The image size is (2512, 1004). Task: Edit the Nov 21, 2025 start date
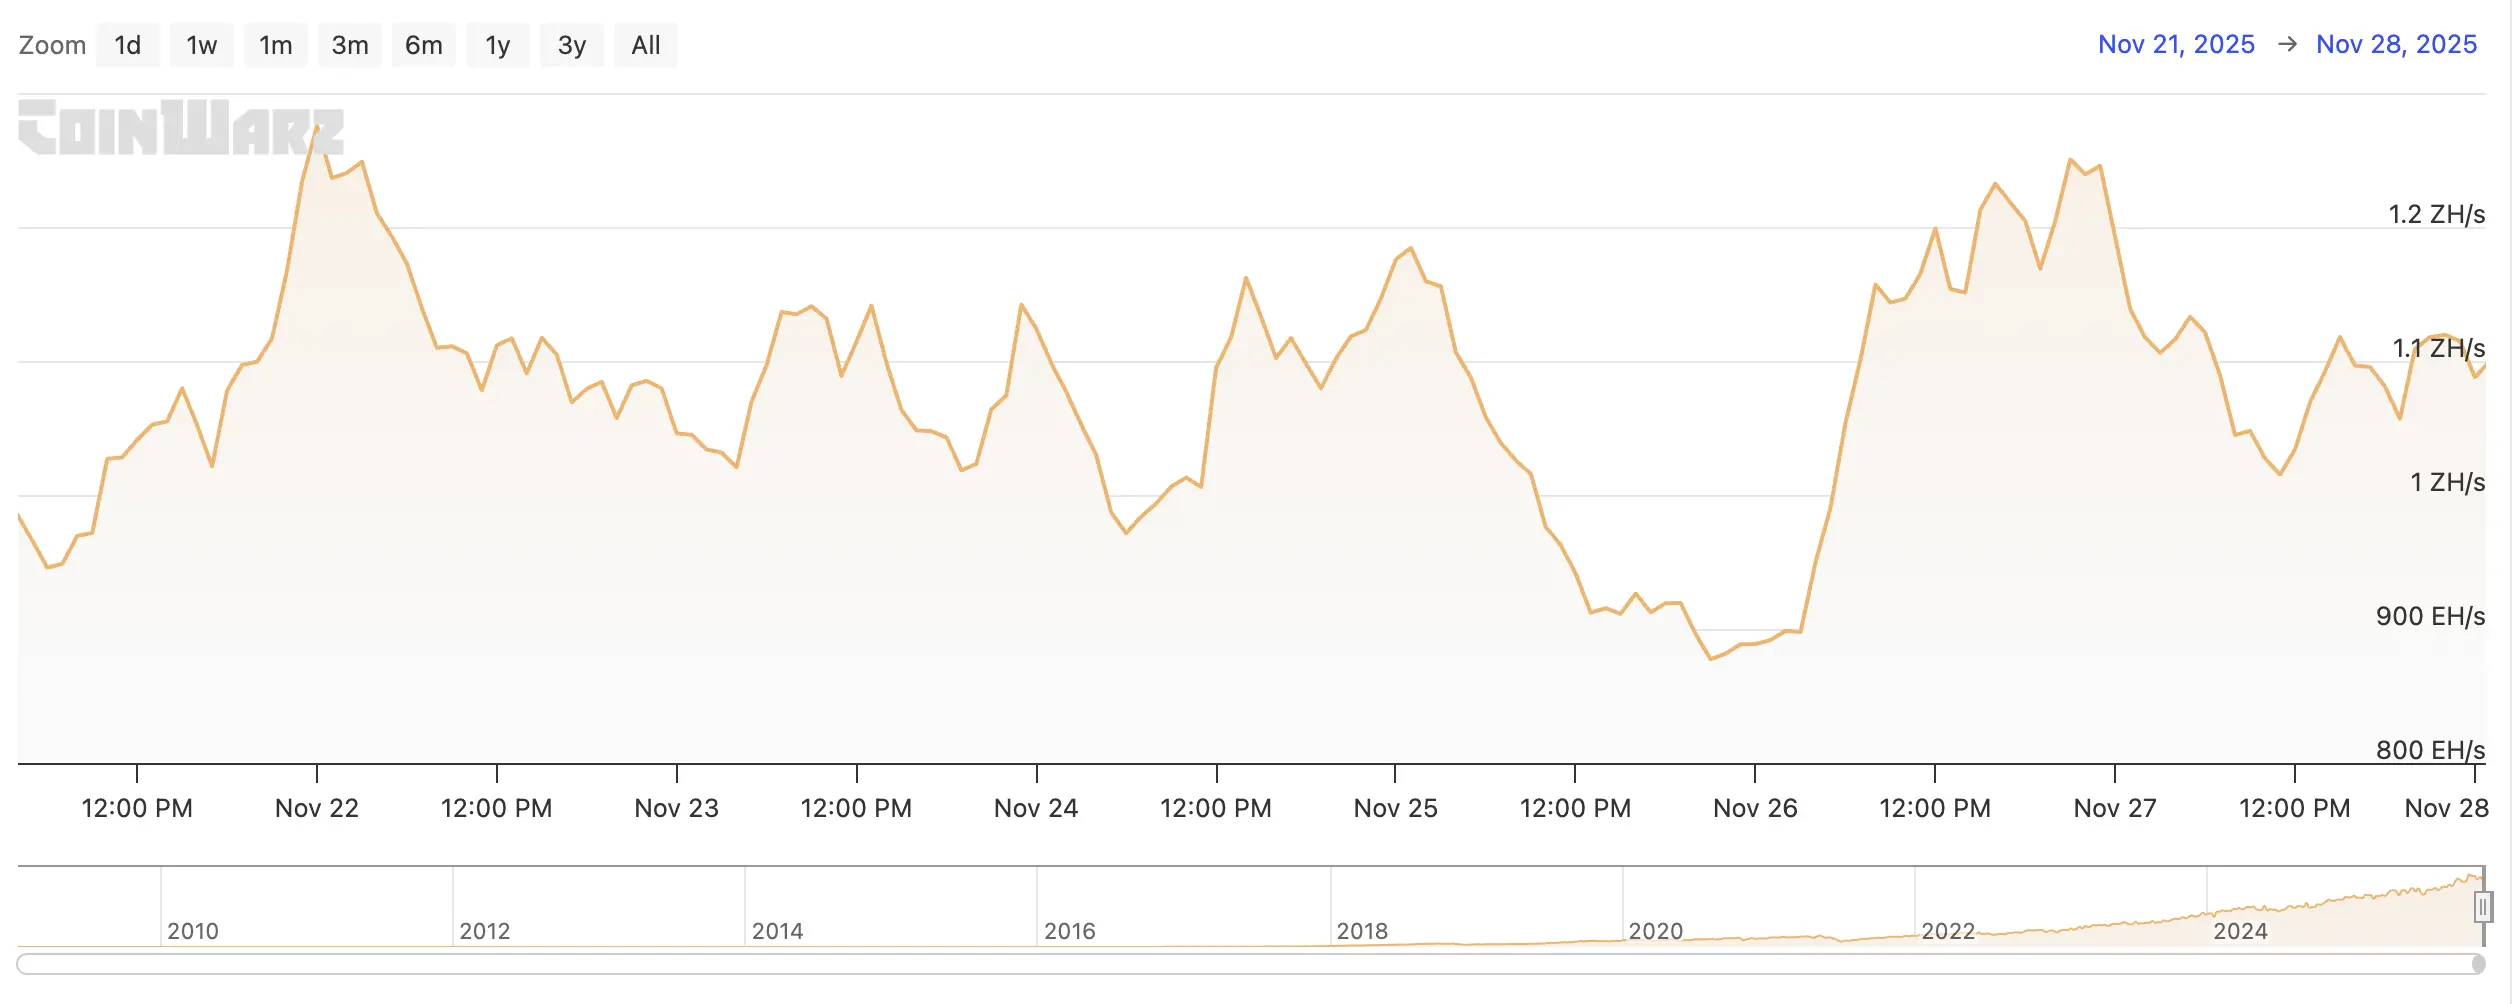coord(2175,44)
